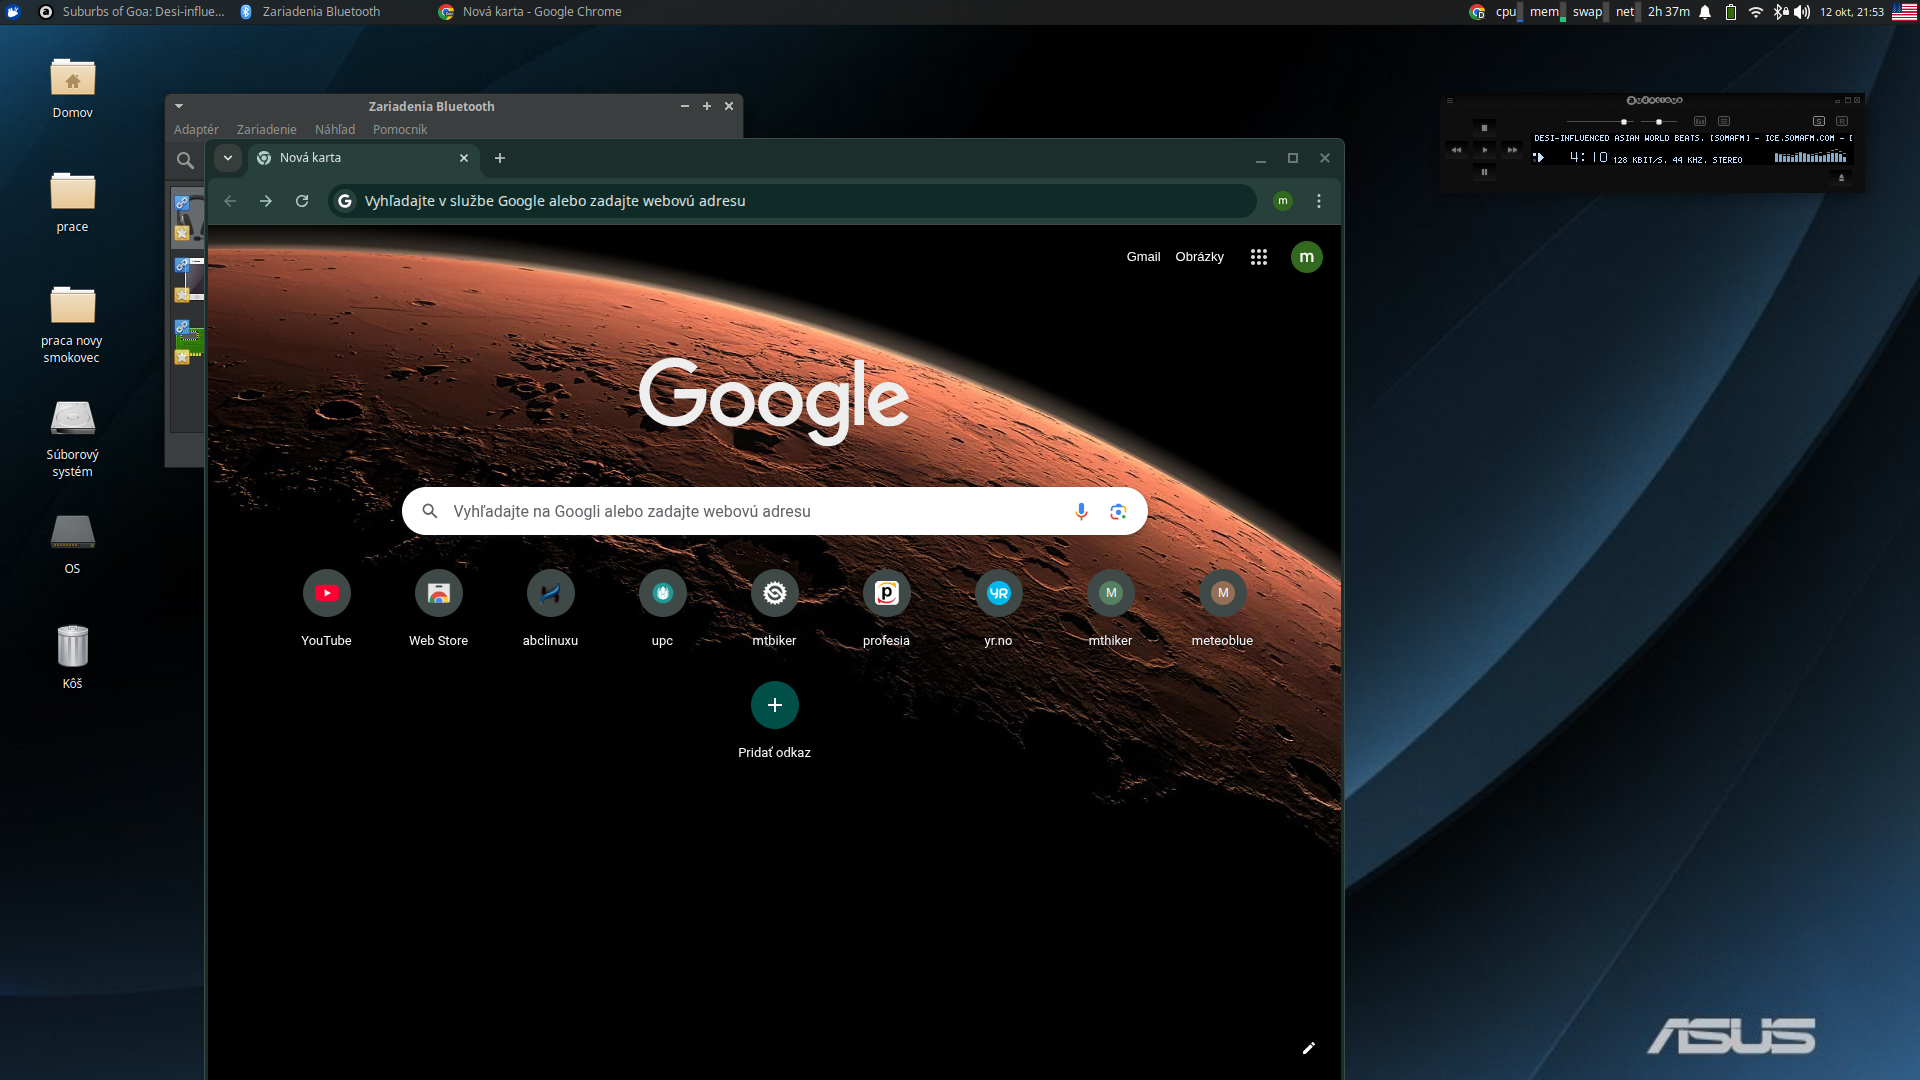Open Chrome three-dot menu

click(x=1319, y=201)
